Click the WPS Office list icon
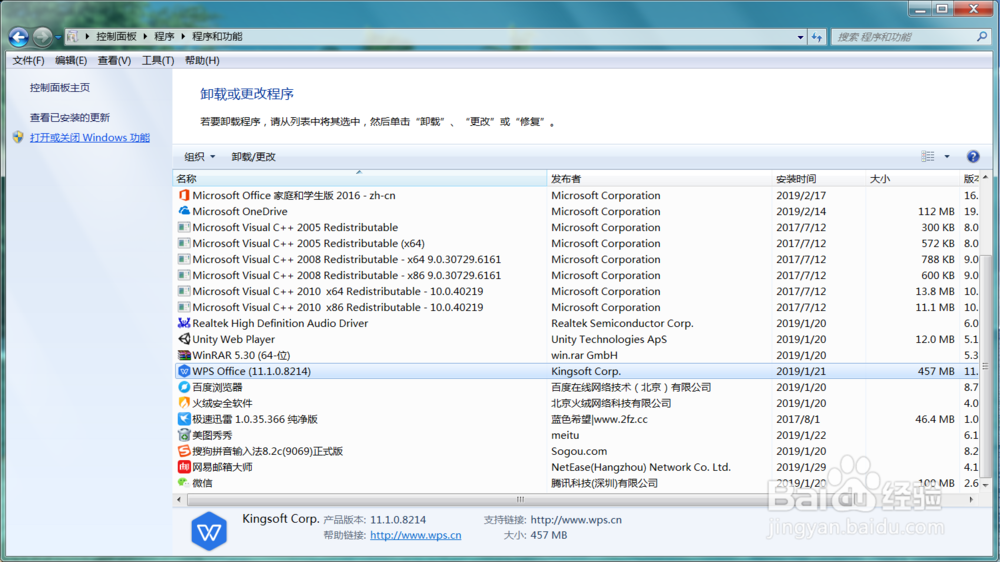Screen dimensions: 1000x562 click(x=184, y=371)
